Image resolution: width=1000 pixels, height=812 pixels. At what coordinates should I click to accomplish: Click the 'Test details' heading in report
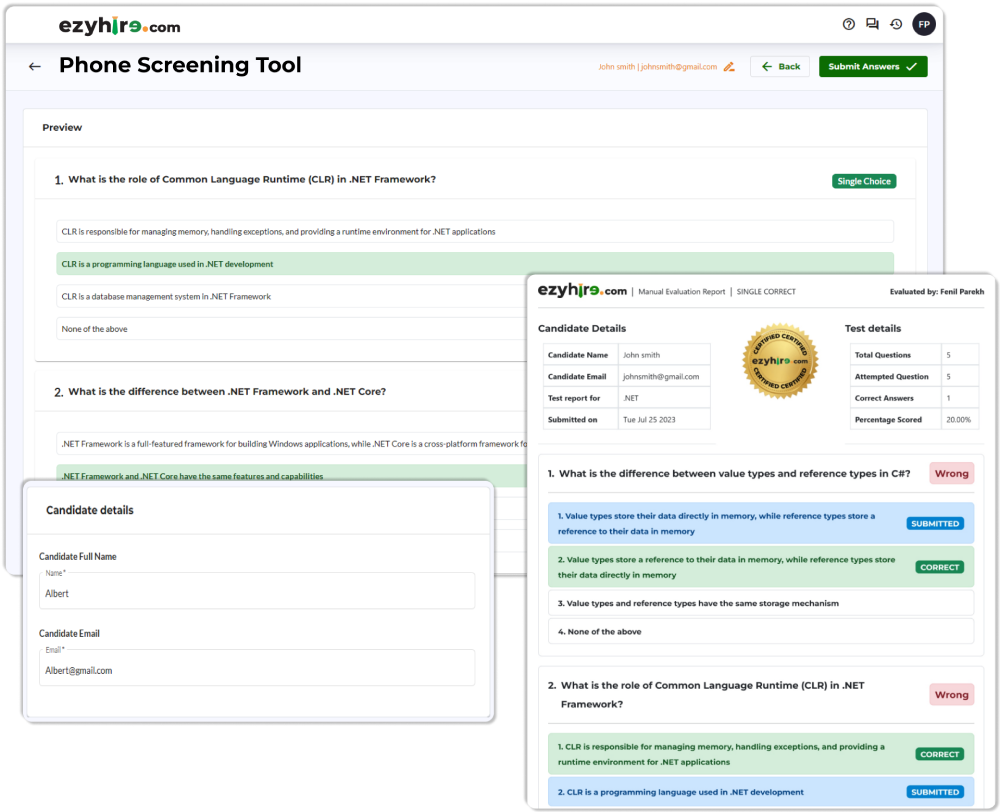[873, 328]
